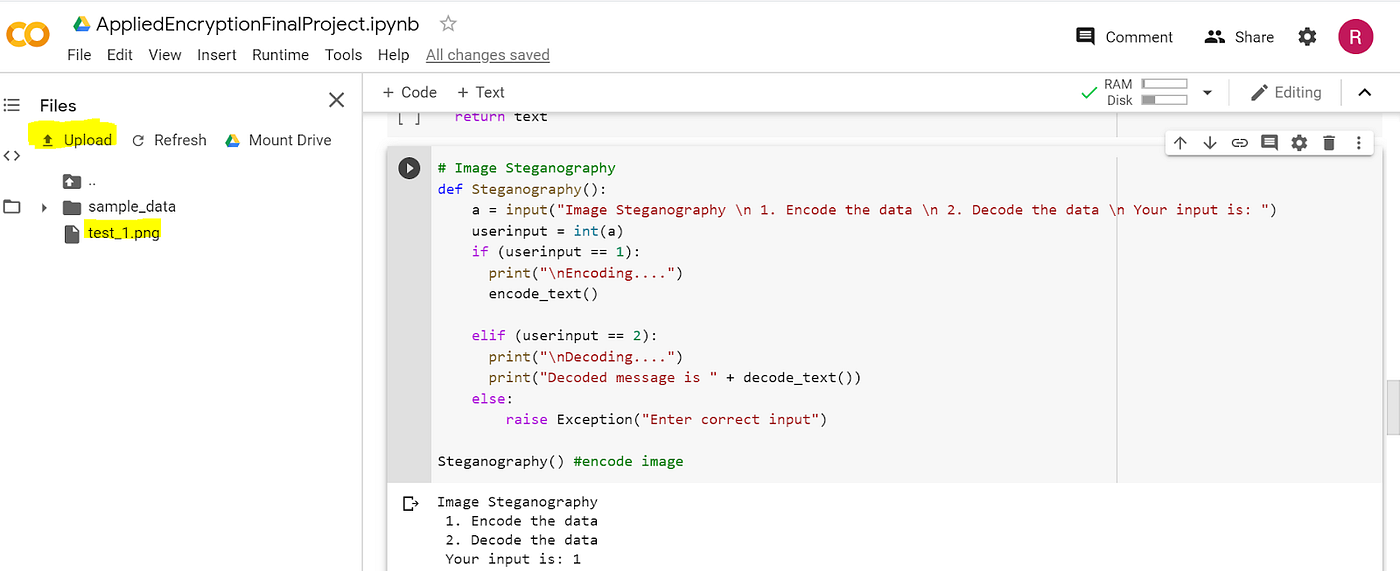
Task: Click the Upload button
Action: (75, 140)
